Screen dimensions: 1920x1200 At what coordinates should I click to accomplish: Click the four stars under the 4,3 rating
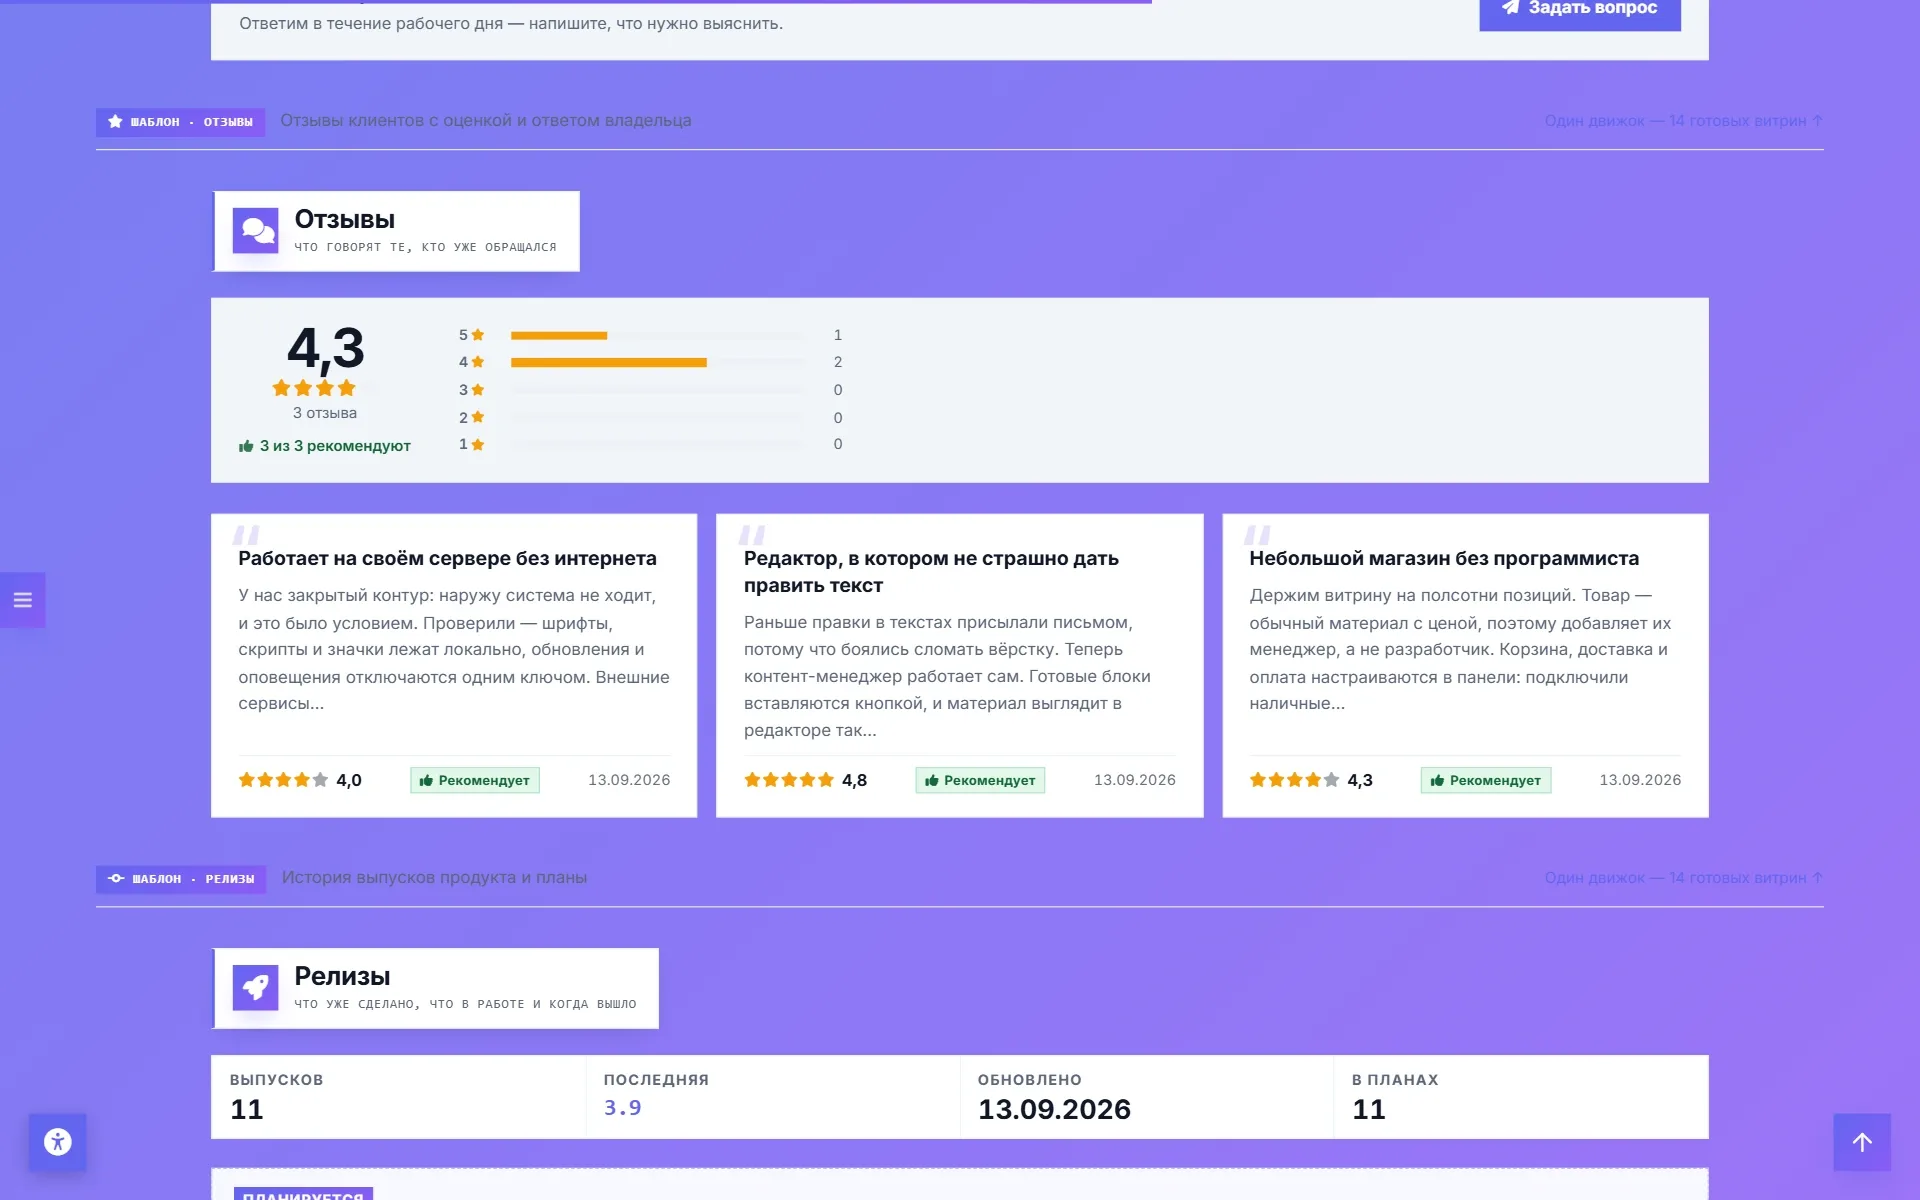point(314,388)
